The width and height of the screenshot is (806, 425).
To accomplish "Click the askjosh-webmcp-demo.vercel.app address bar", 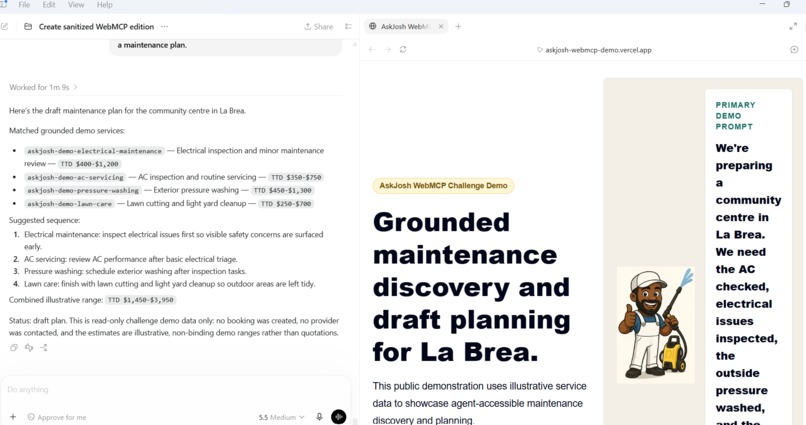I will tap(594, 50).
